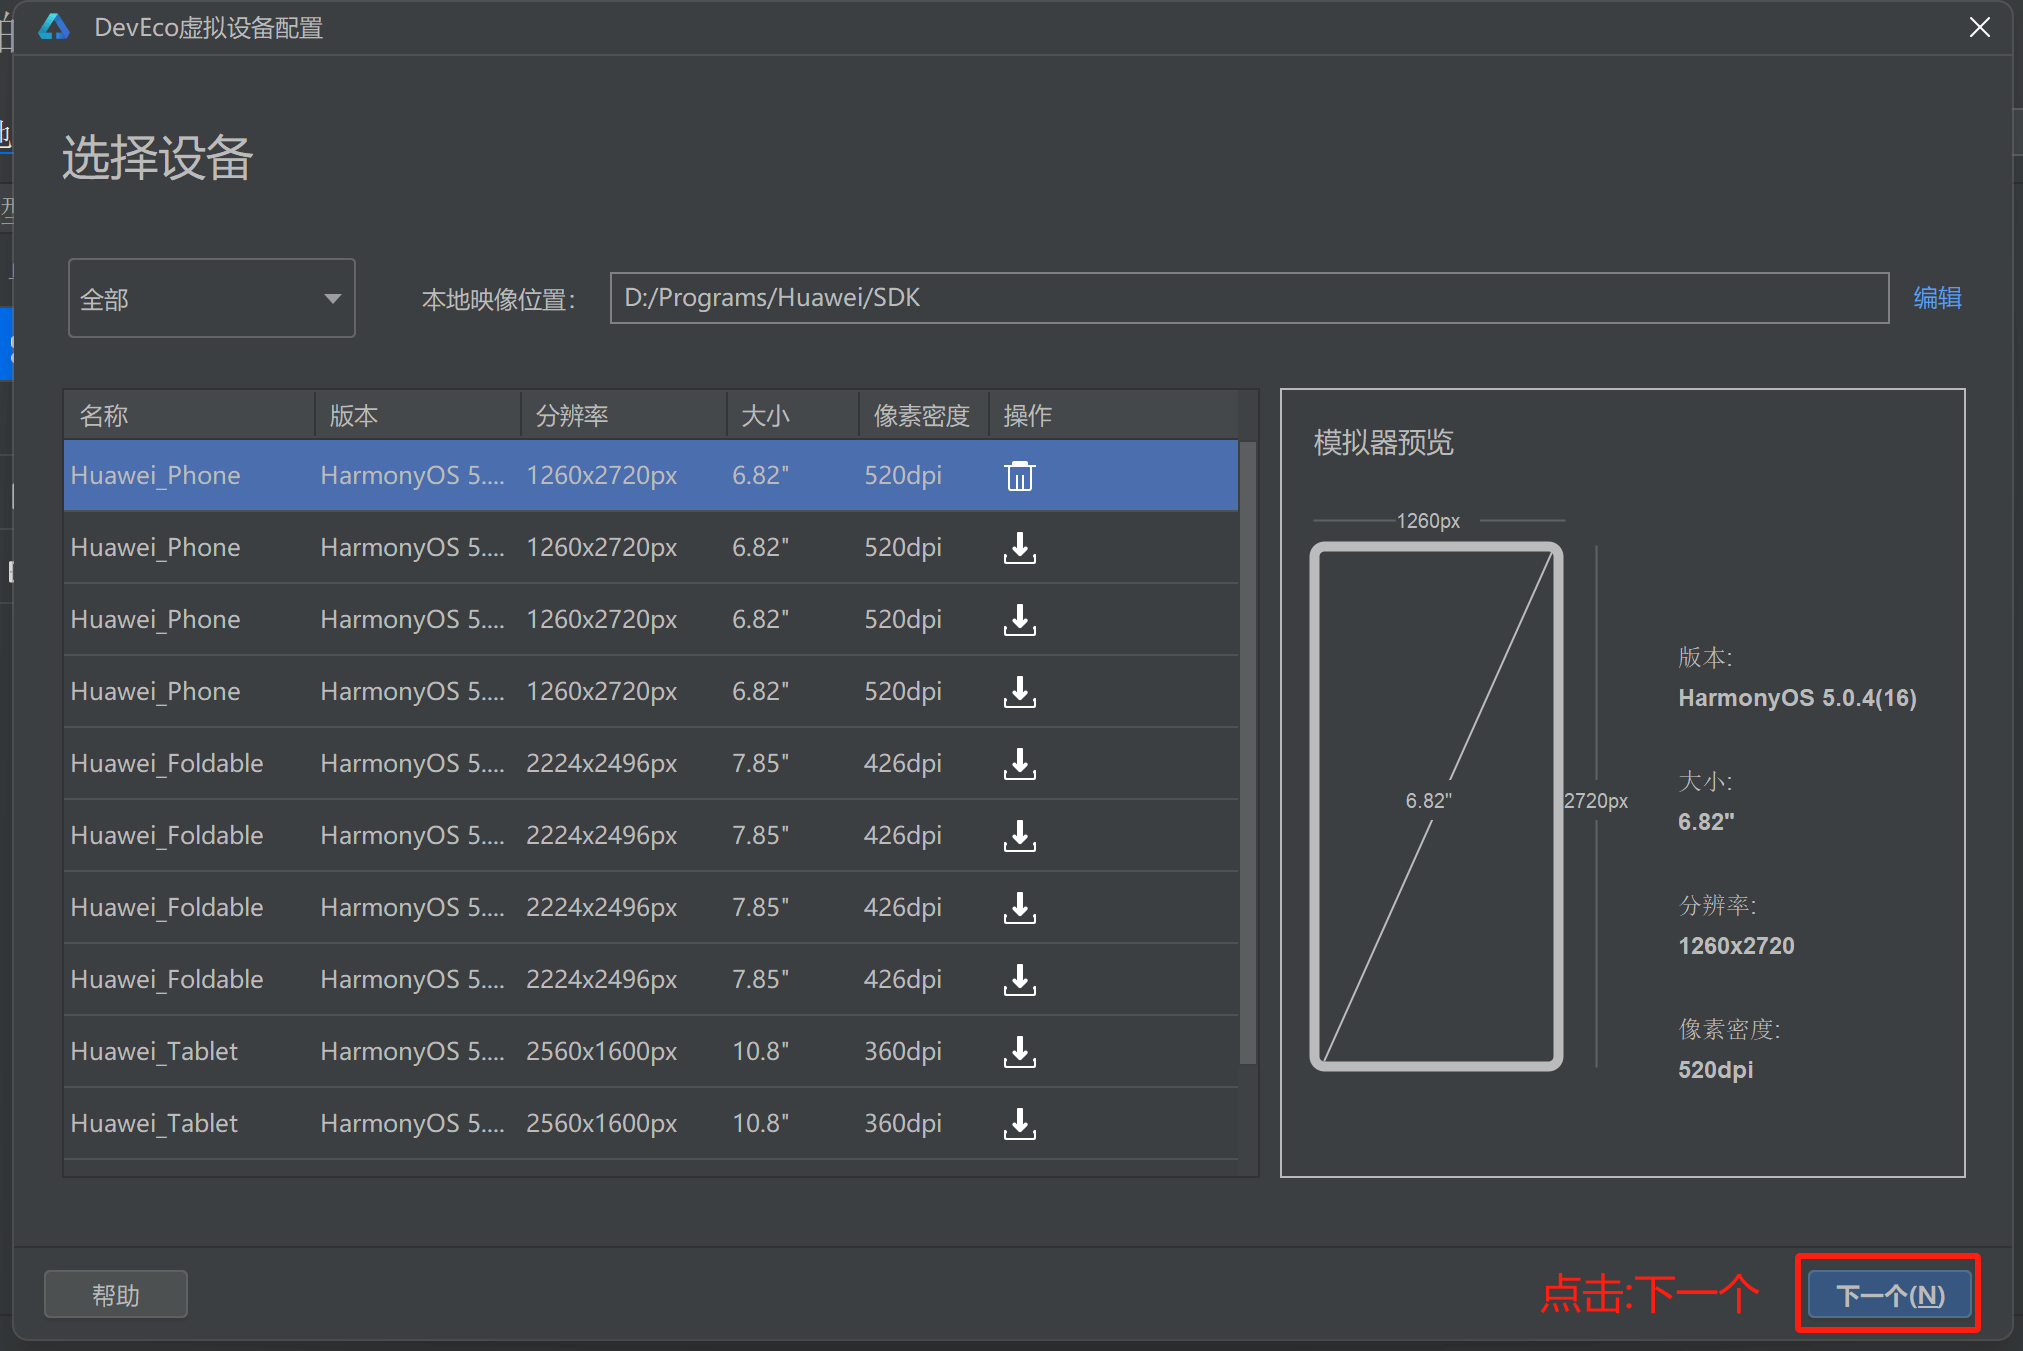2023x1351 pixels.
Task: Open the 全部 device type dropdown
Action: 211,298
